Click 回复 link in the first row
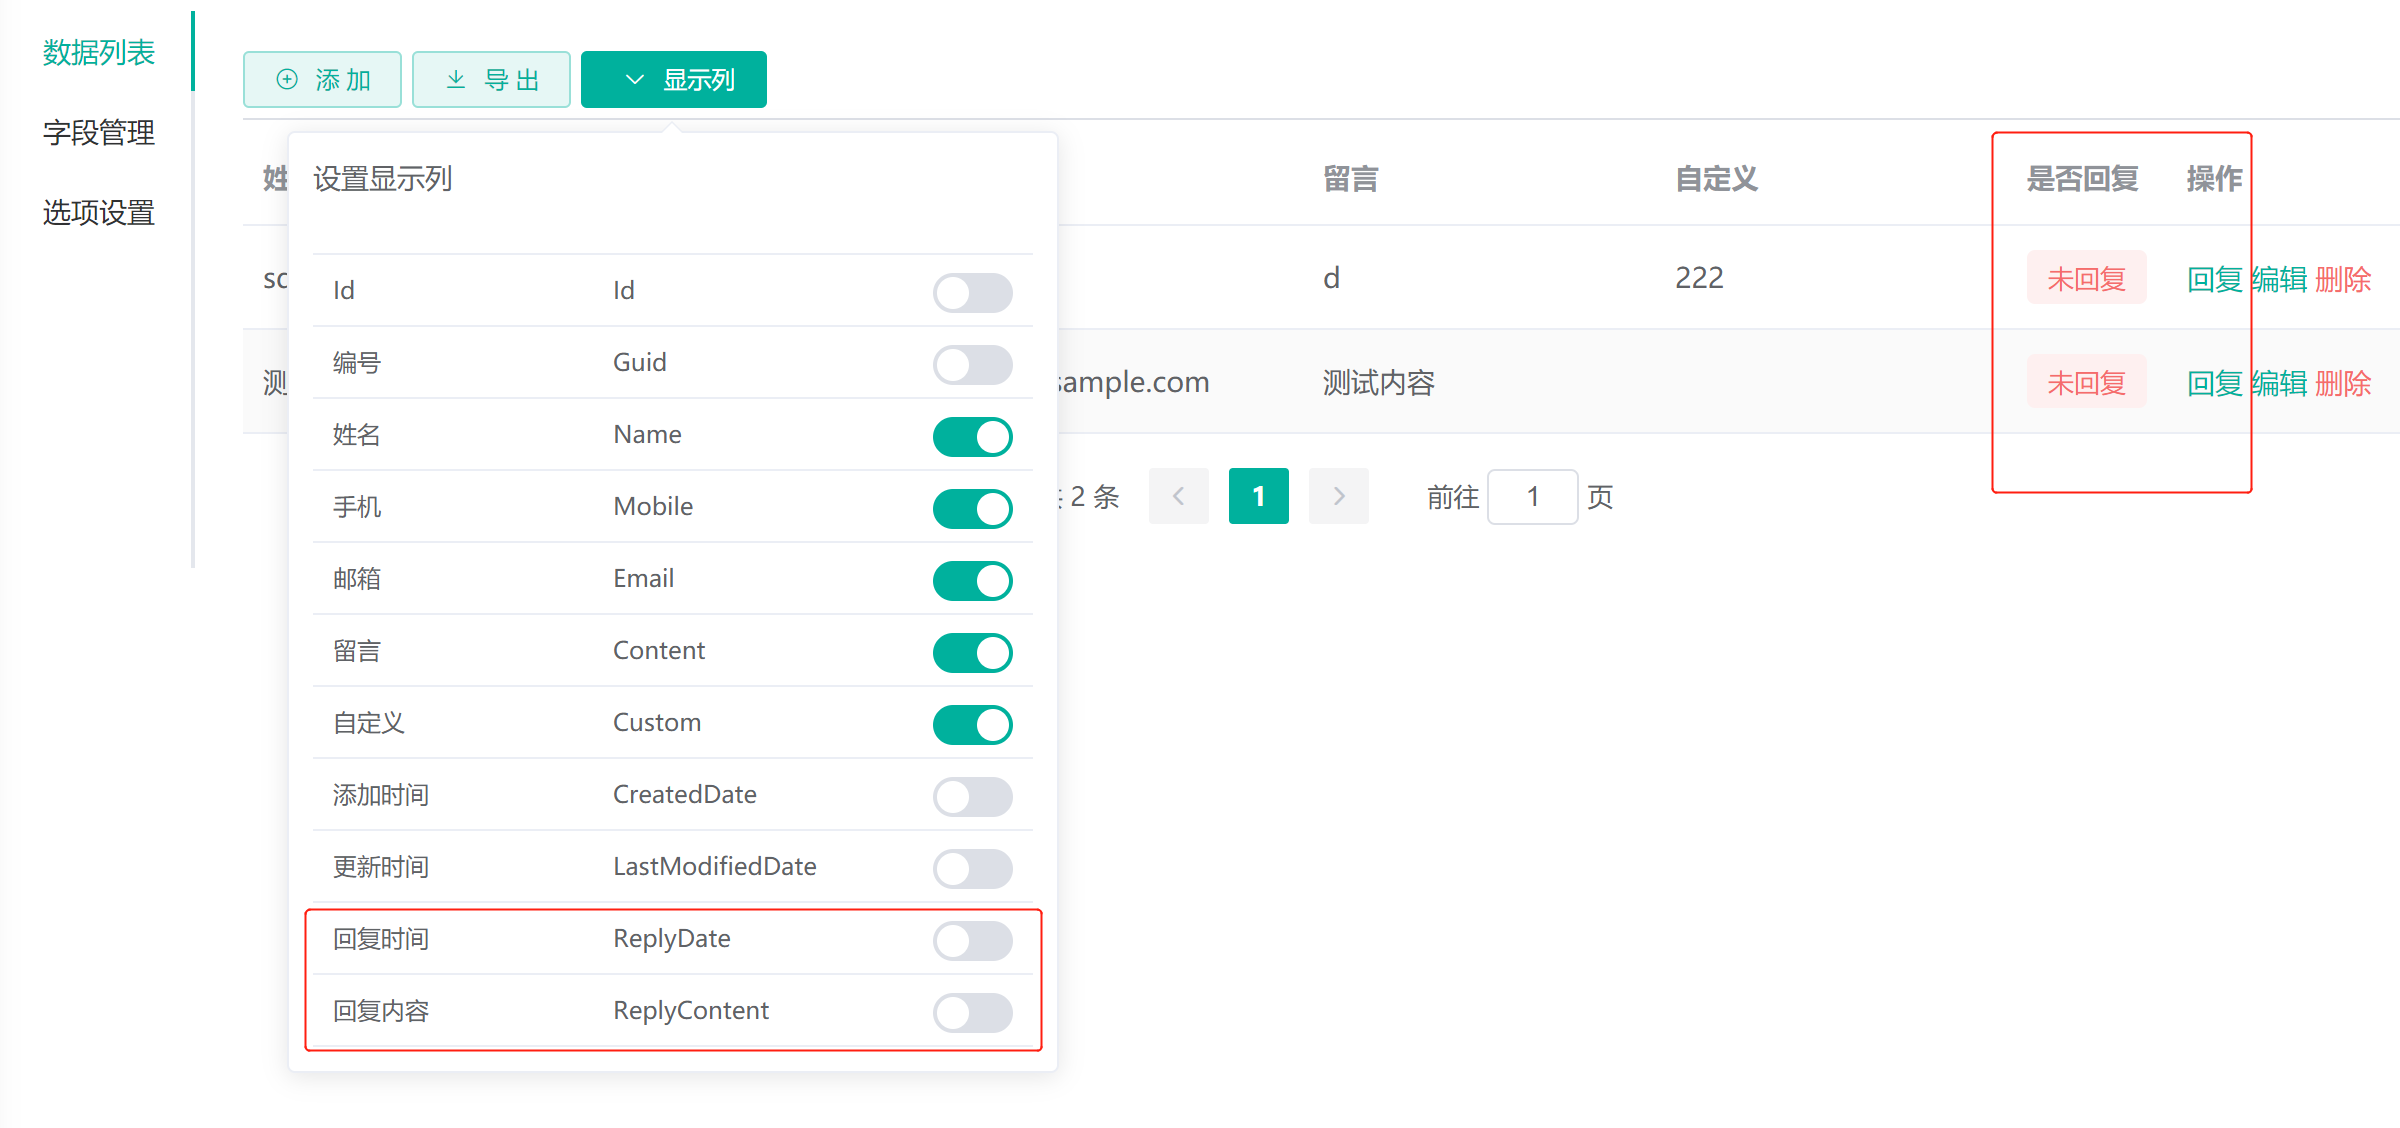This screenshot has width=2400, height=1128. [2214, 280]
